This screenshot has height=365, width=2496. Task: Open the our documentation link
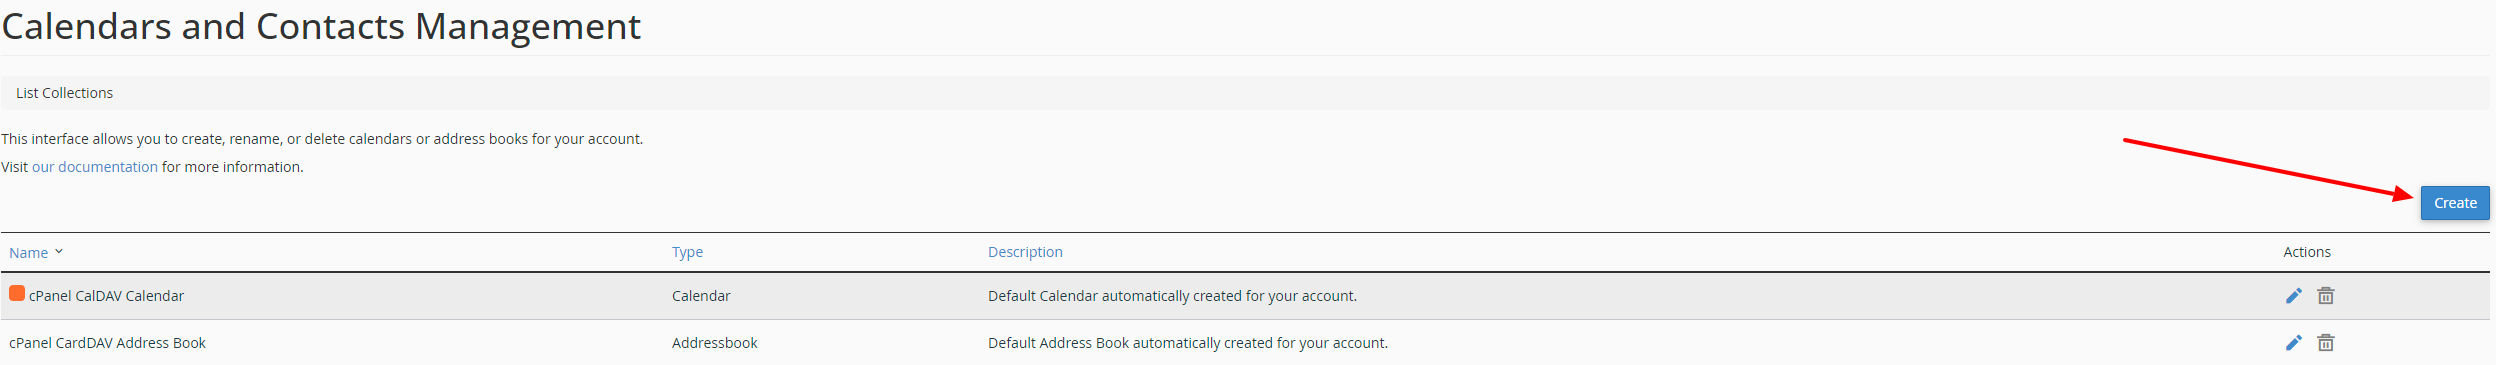pos(95,167)
